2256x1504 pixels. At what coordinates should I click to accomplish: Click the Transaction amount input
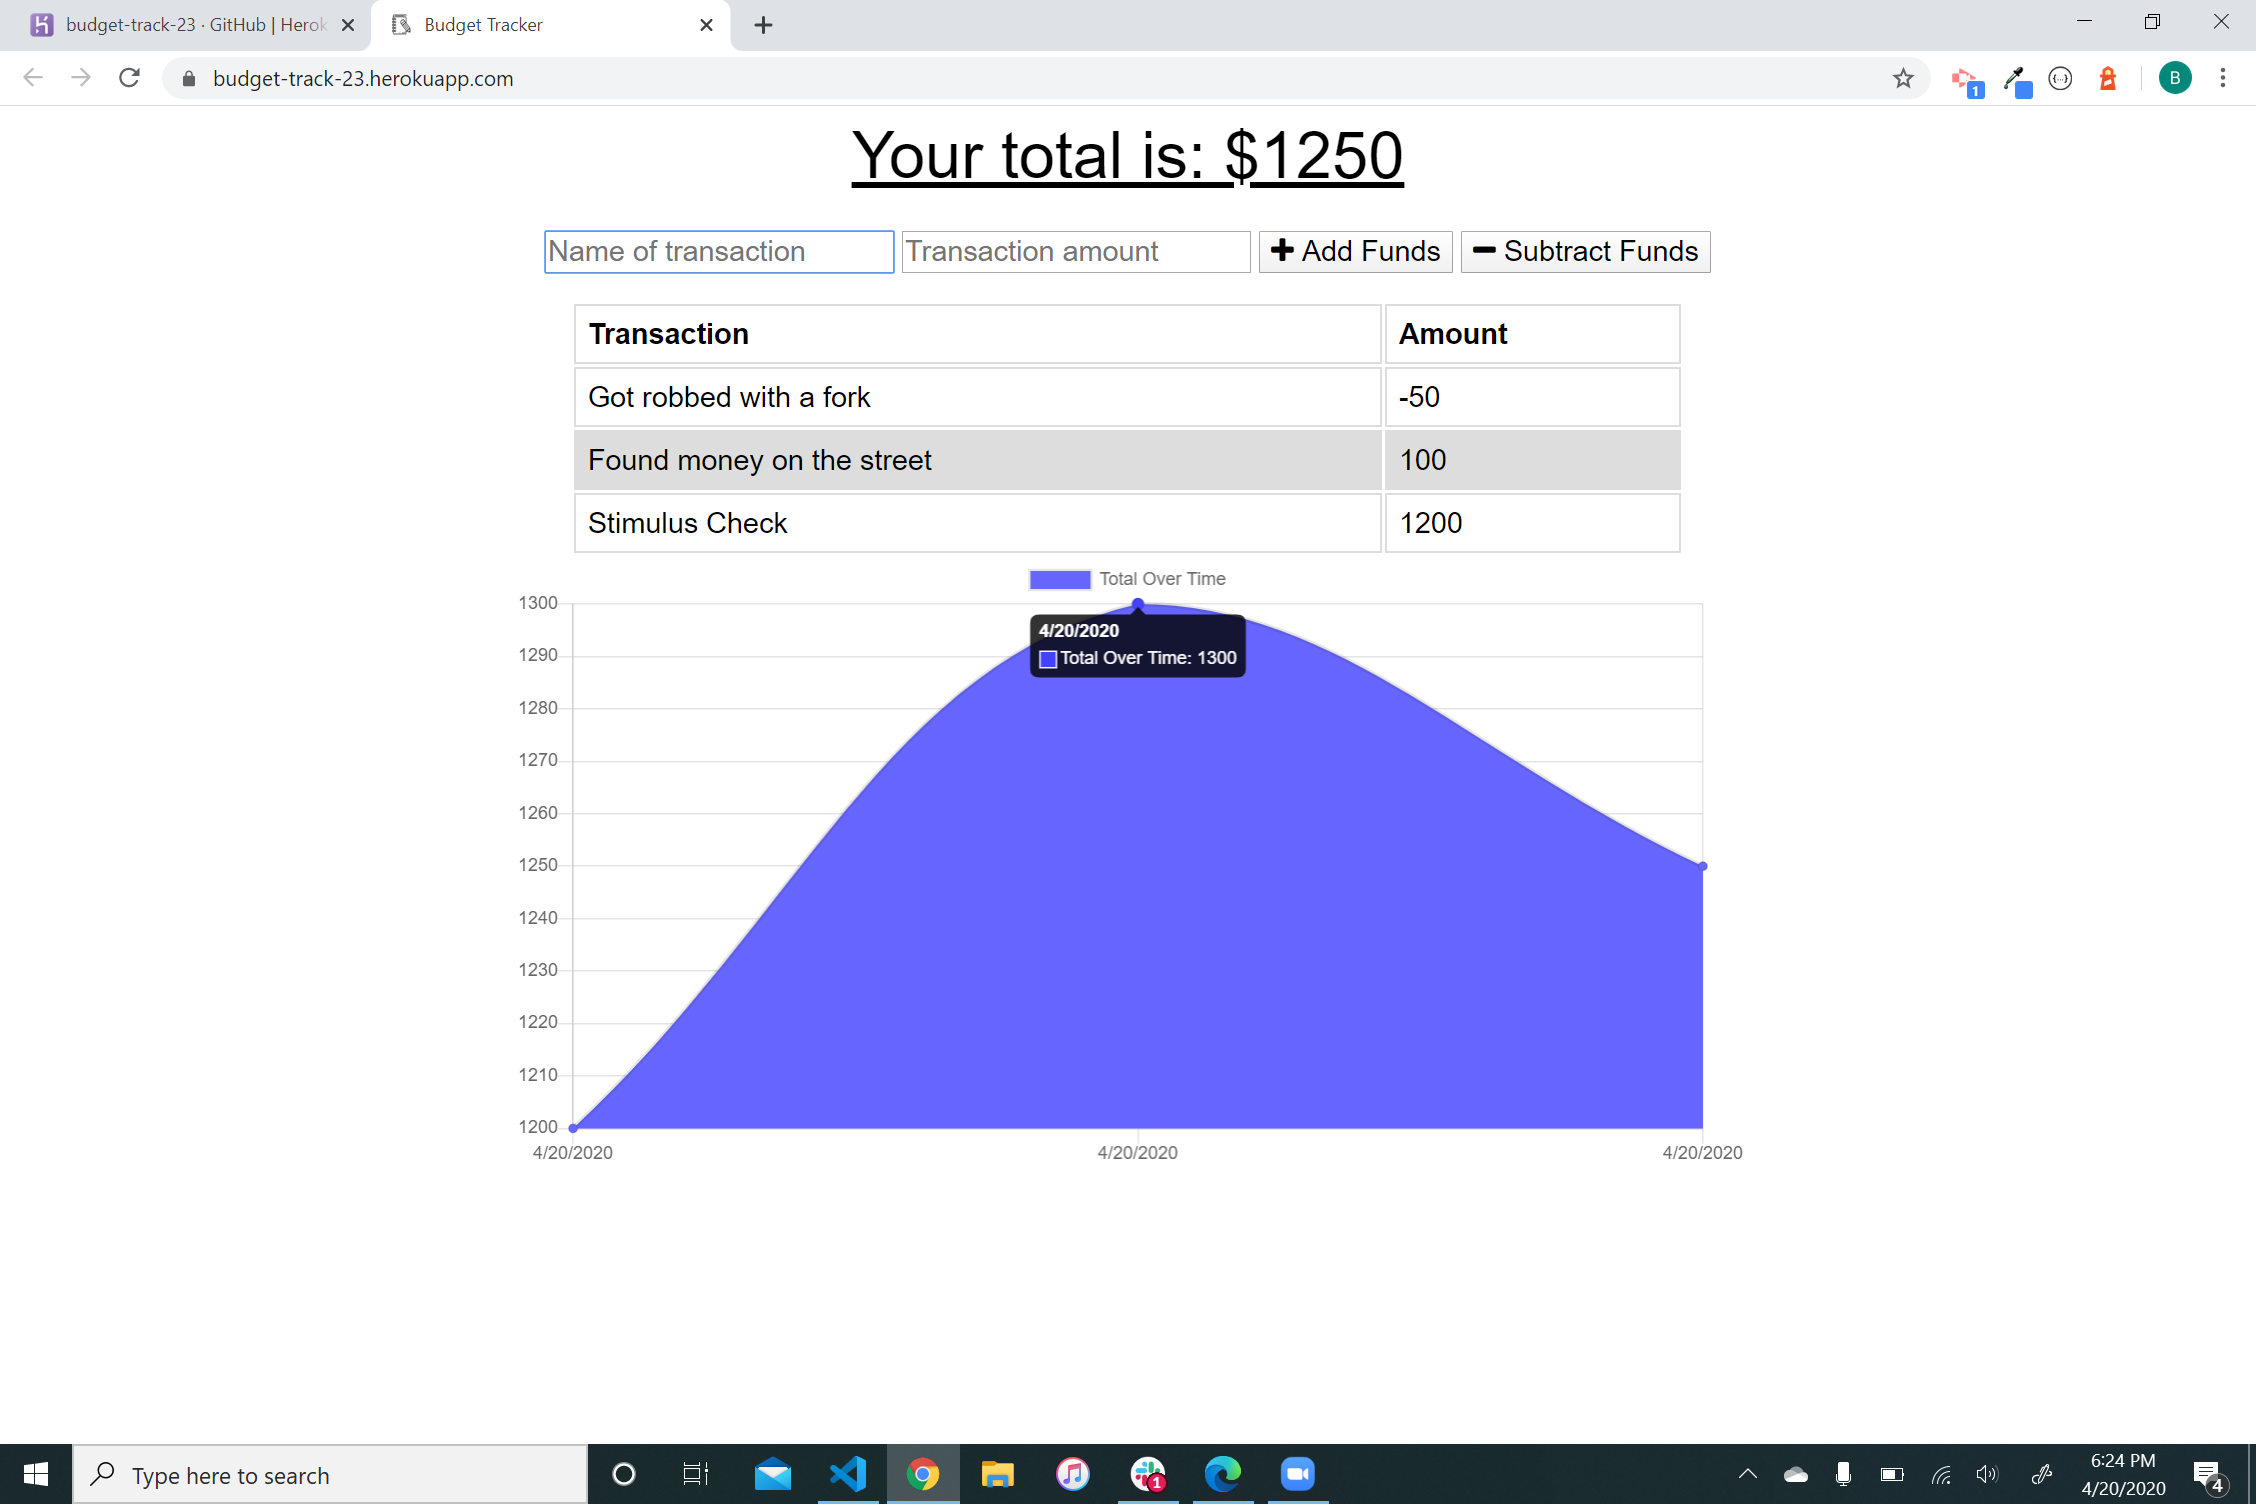[x=1075, y=251]
